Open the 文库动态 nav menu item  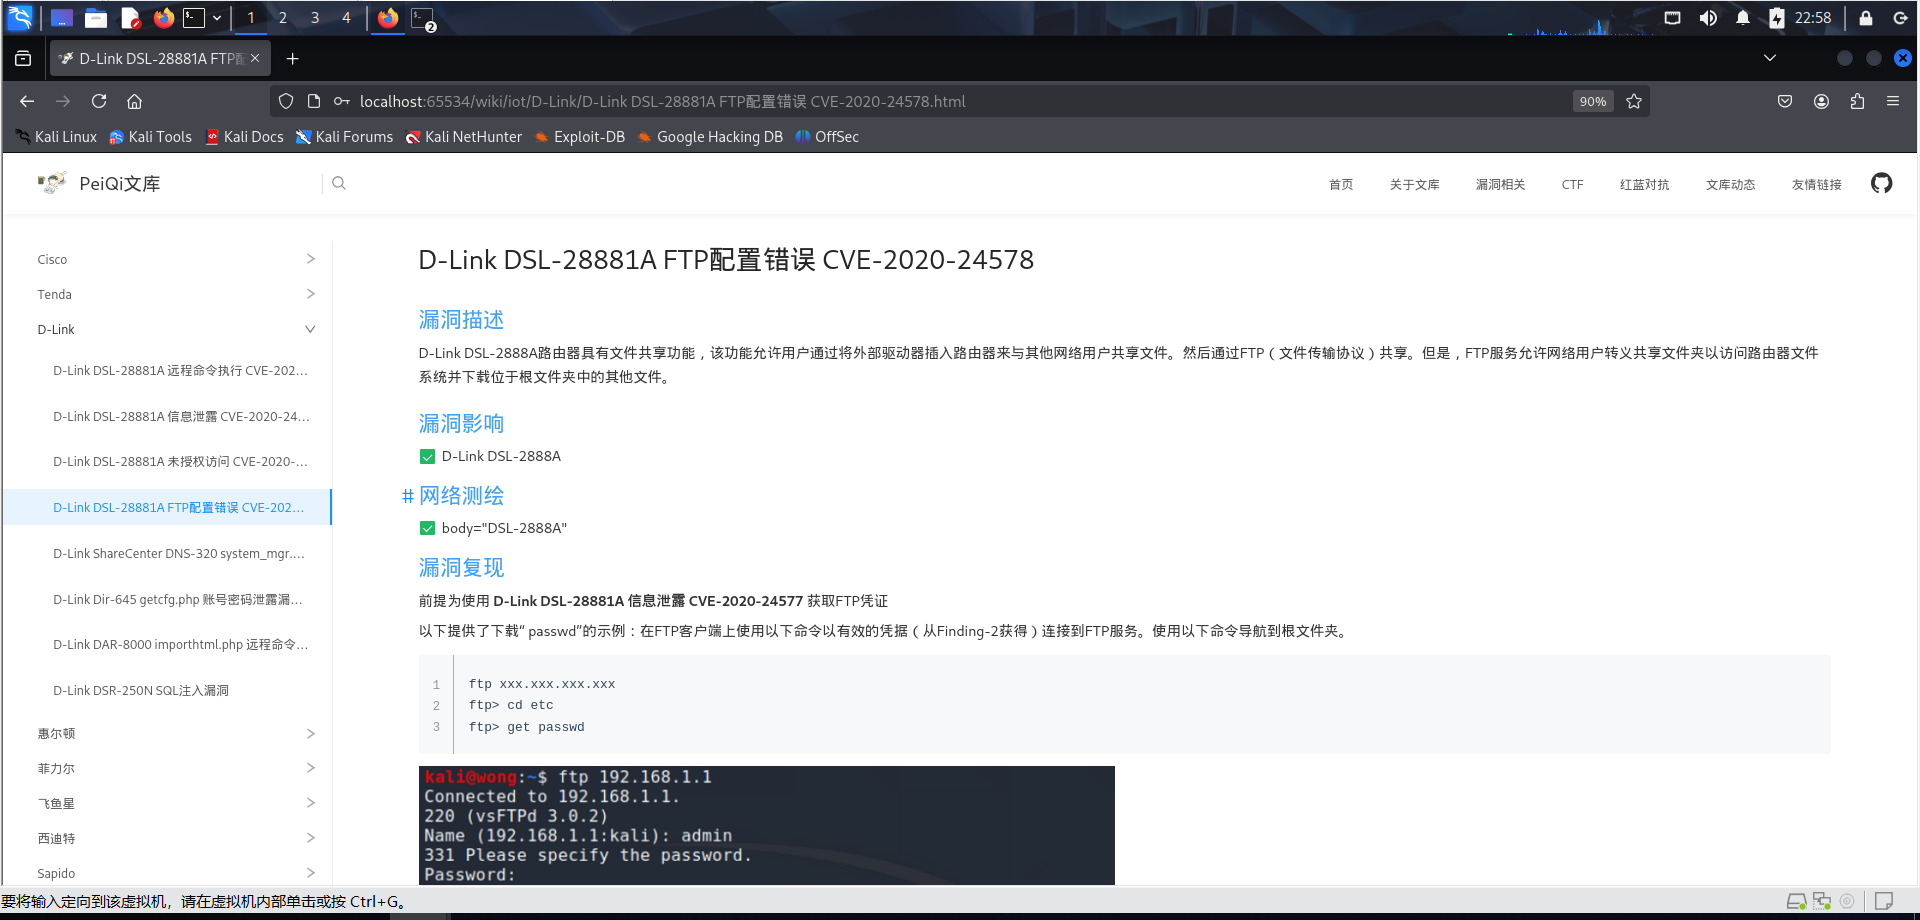(1730, 184)
